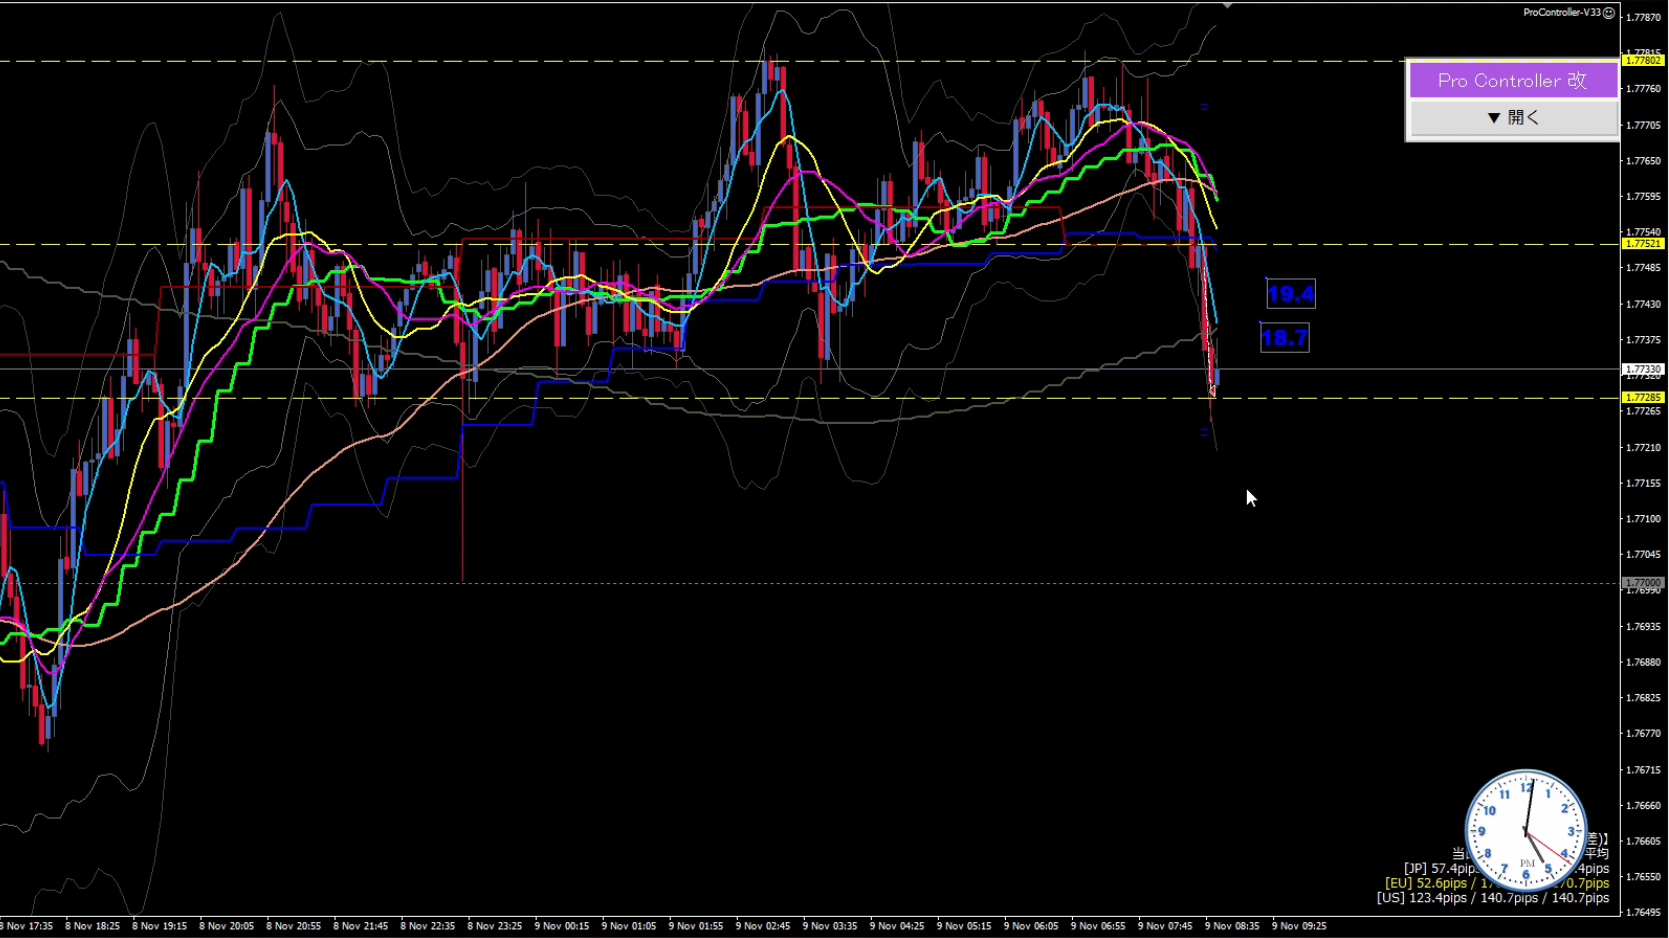Click the 1.77000 price level tag
The height and width of the screenshot is (938, 1669).
click(x=1642, y=583)
